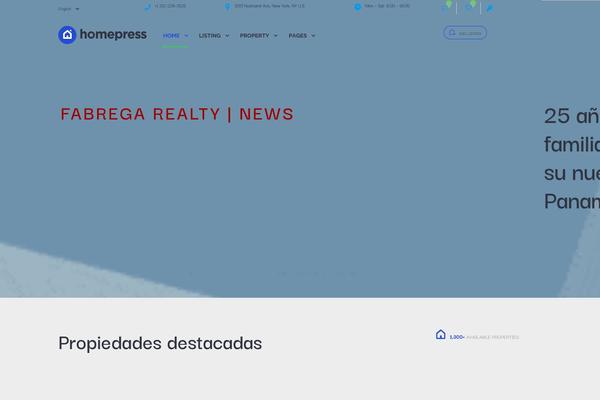Click the hero headline starting with 25 añ
Viewport: 600px width, 400px height.
coord(572,158)
